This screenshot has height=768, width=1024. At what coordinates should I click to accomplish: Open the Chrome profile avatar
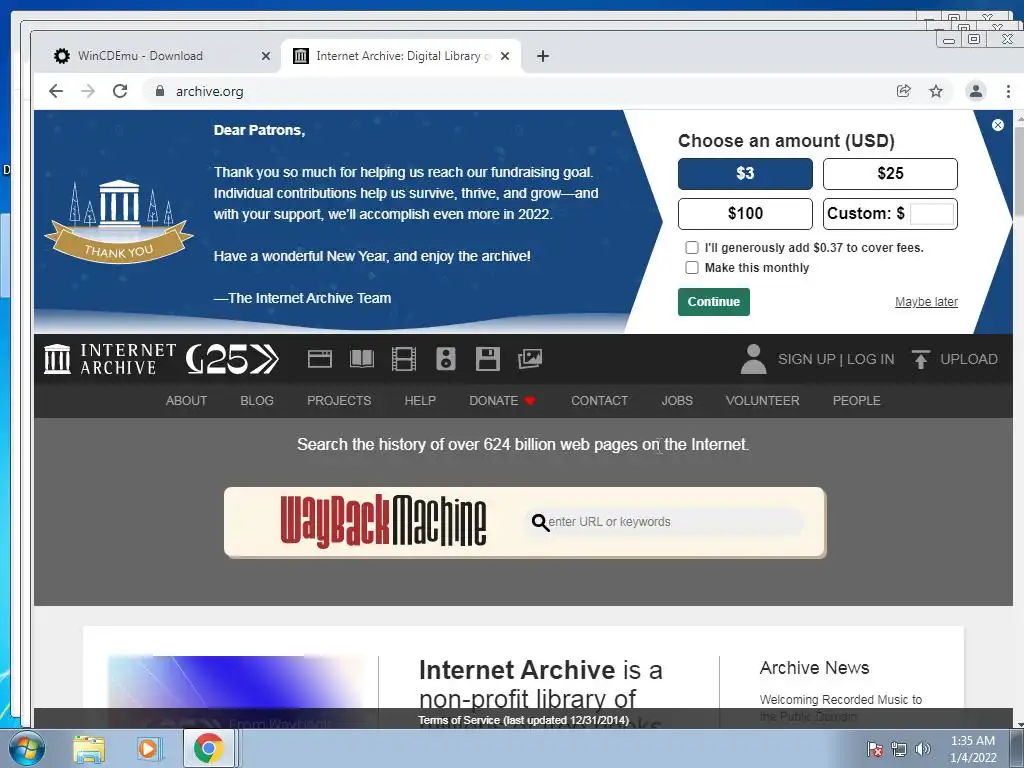pyautogui.click(x=976, y=91)
